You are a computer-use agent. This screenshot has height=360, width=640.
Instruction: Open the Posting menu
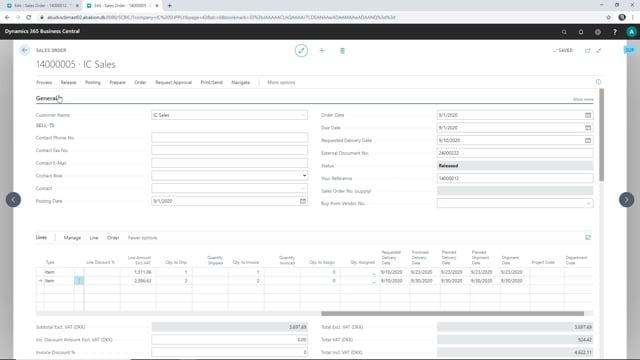click(x=93, y=82)
